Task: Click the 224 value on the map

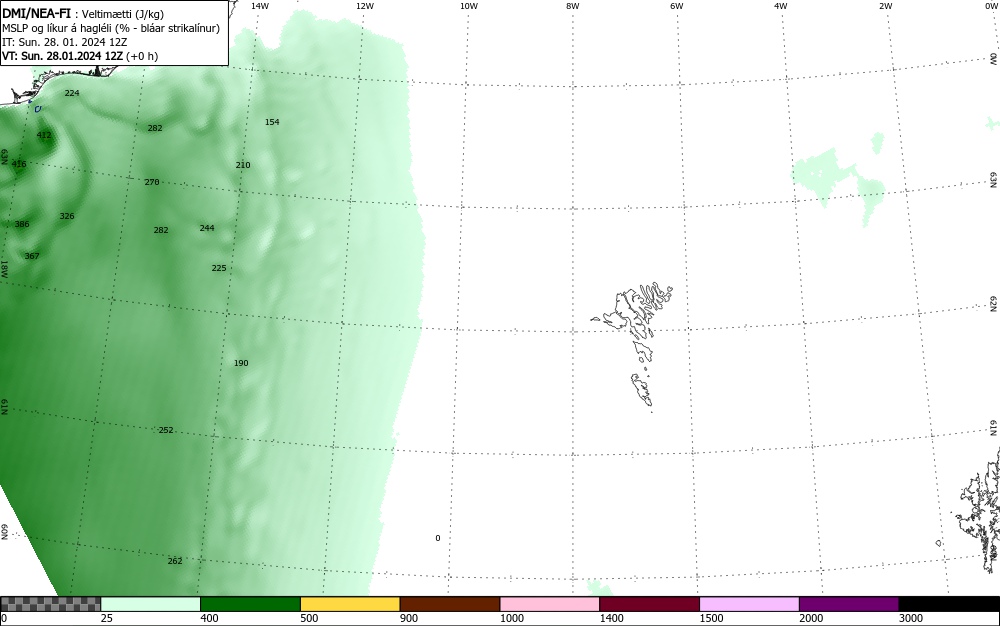Action: [x=72, y=93]
